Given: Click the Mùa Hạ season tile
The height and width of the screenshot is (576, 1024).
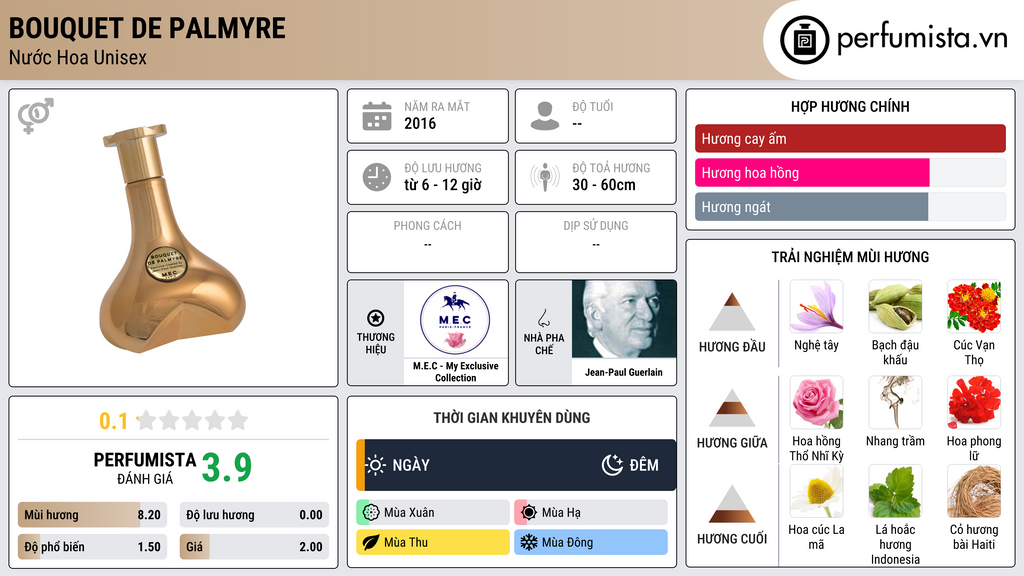Looking at the screenshot, I should pyautogui.click(x=591, y=513).
